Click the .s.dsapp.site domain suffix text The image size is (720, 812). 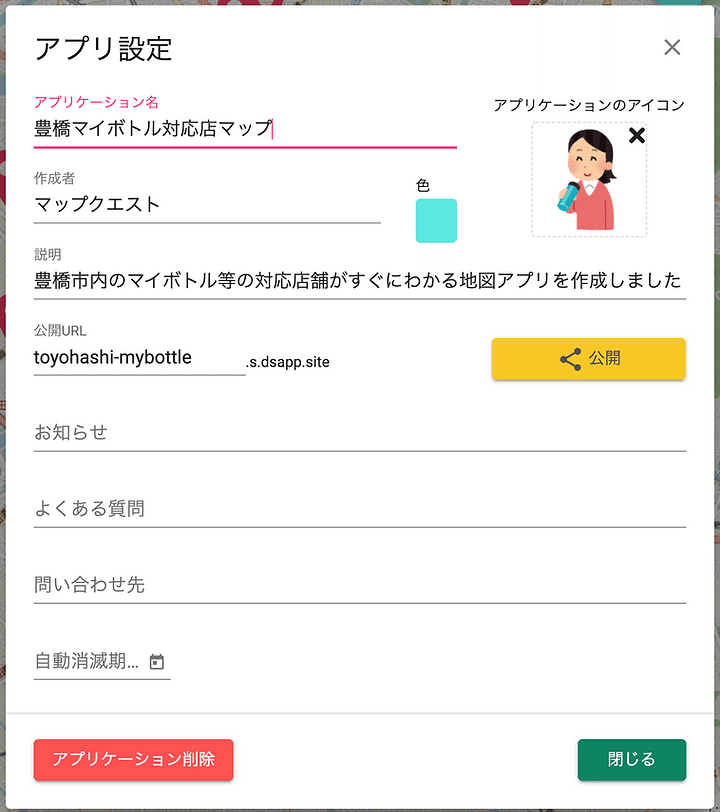coord(287,362)
